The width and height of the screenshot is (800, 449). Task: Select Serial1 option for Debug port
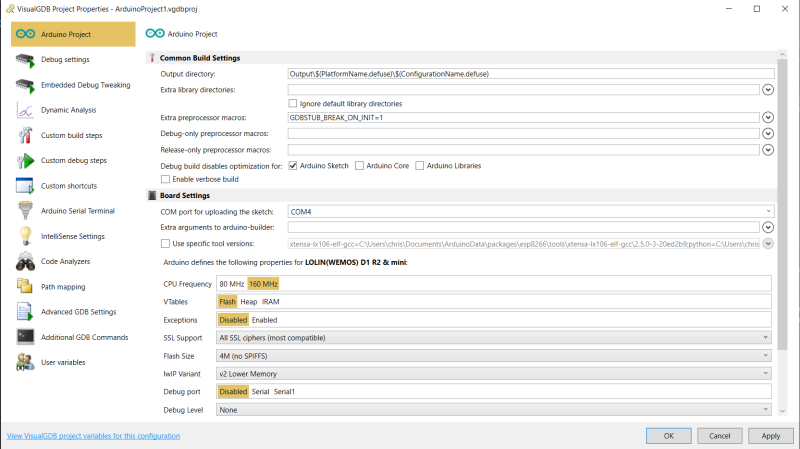[x=284, y=392]
